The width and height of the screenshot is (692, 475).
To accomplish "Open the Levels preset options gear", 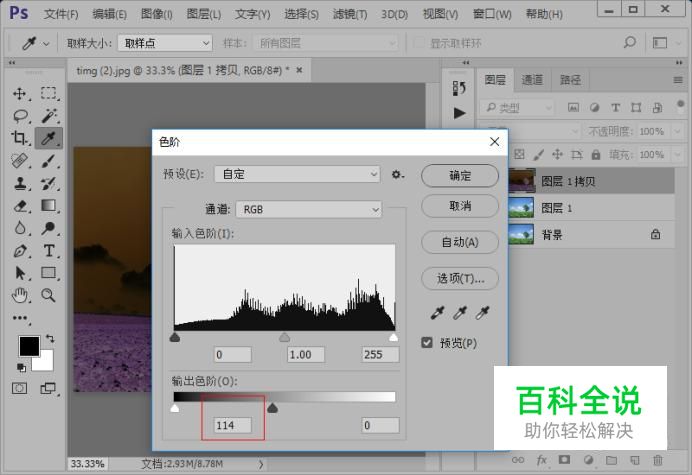I will click(397, 174).
